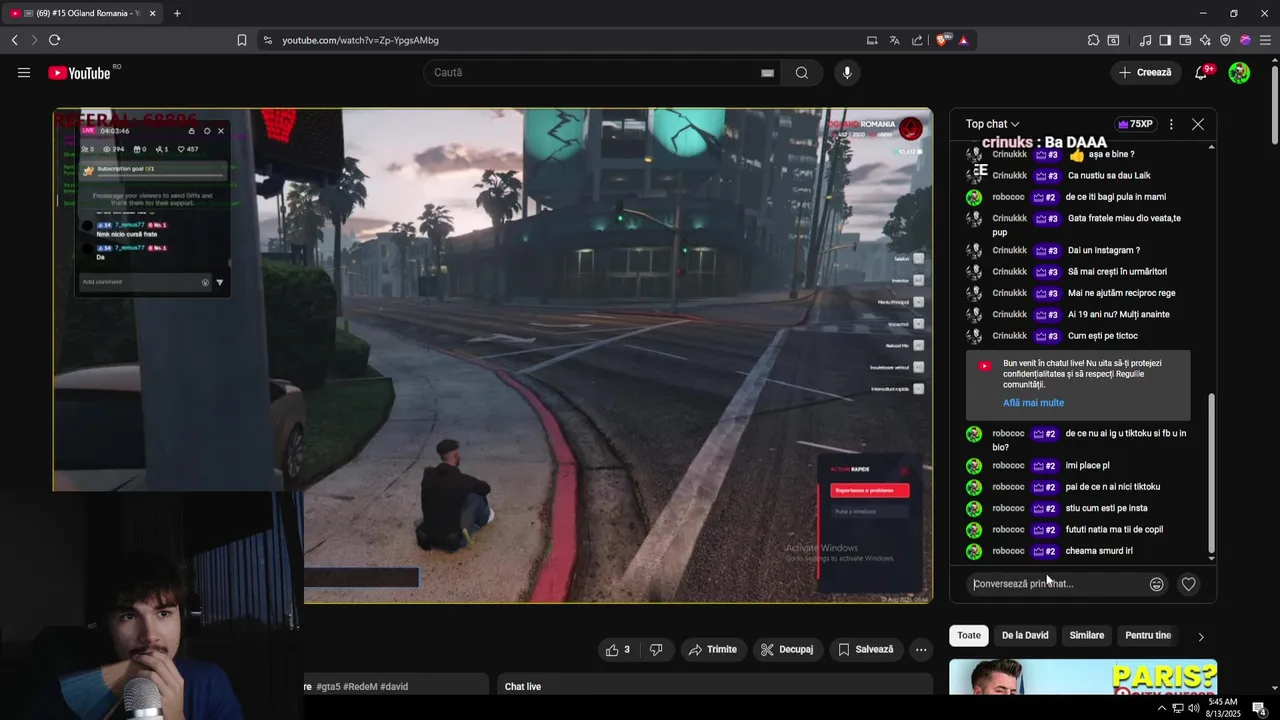
Task: Select the Toate chip
Action: (x=969, y=635)
